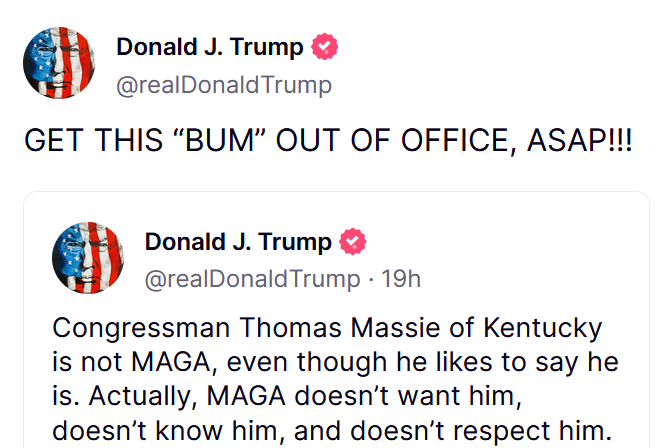
Task: Open the quoted post body about Thomas Massie
Action: pos(335,379)
